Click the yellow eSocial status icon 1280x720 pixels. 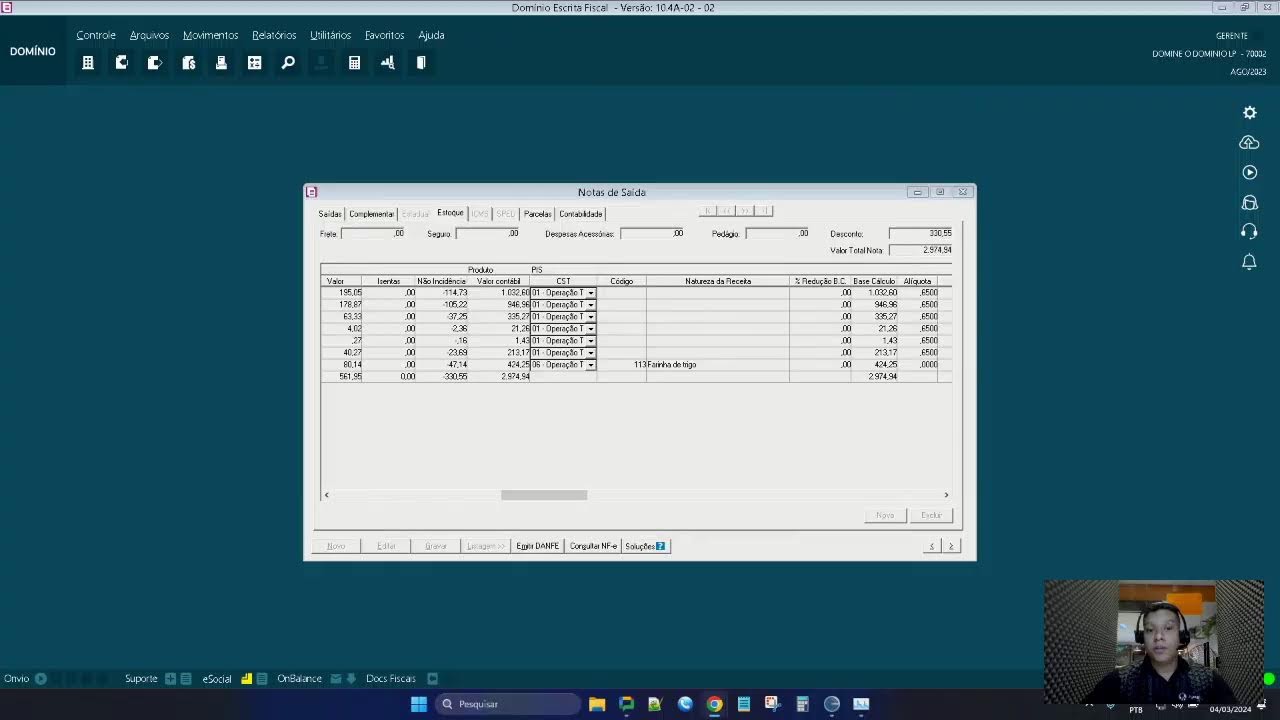pyautogui.click(x=247, y=678)
